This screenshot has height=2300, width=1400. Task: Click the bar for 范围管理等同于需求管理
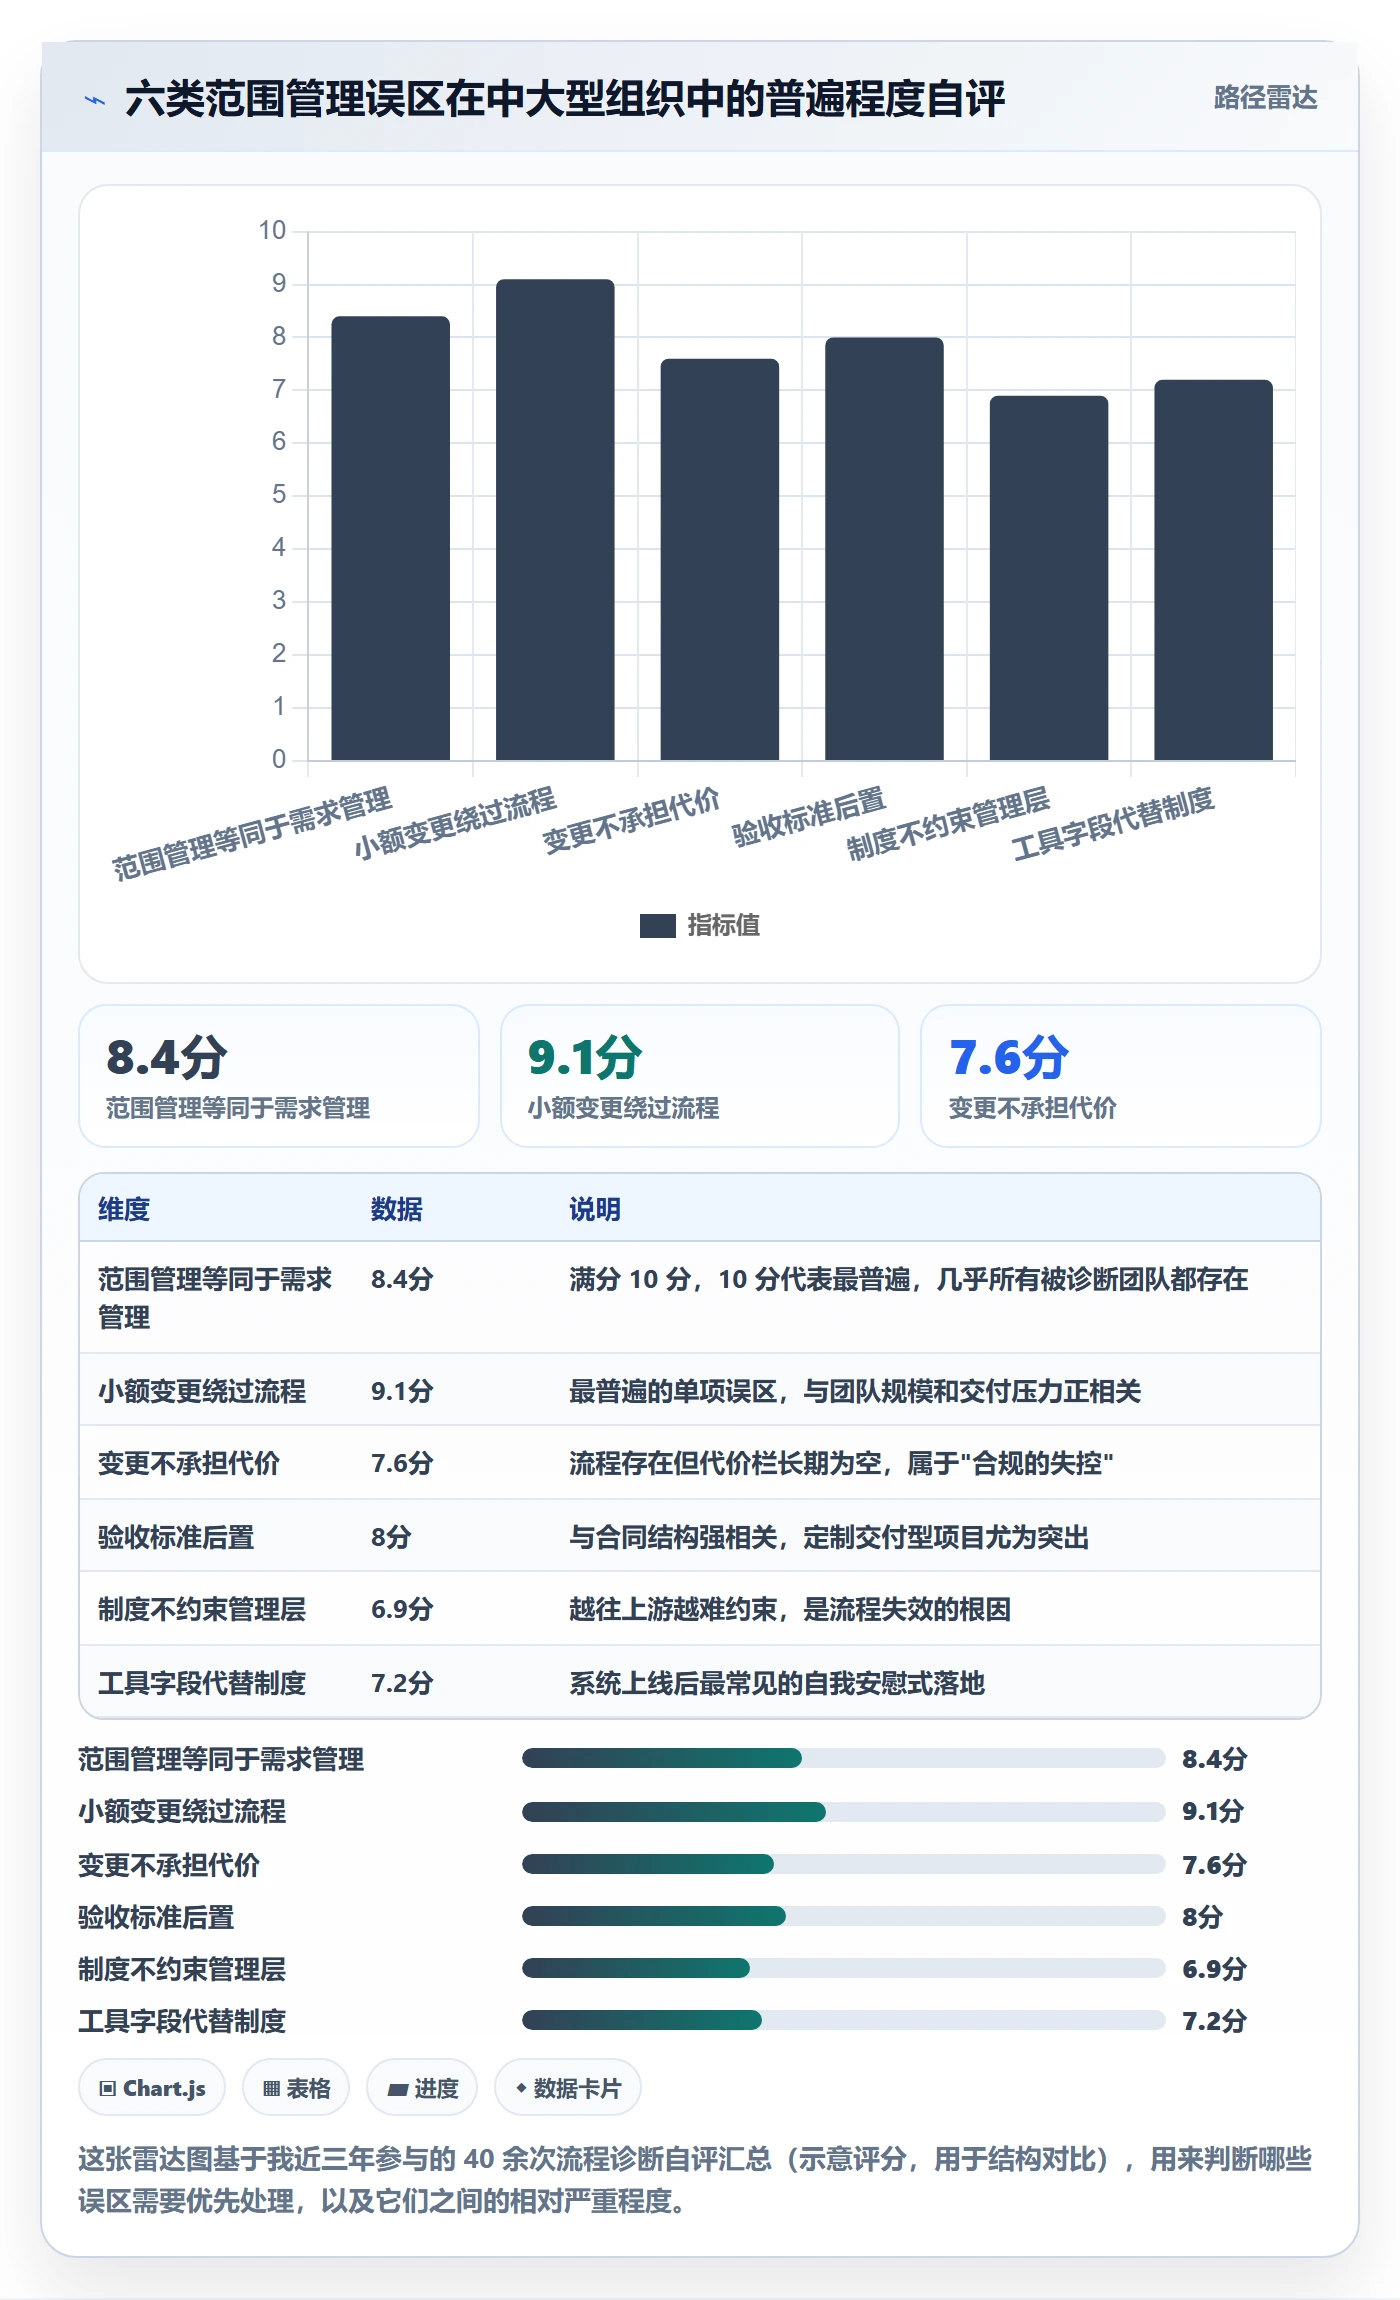(x=390, y=538)
